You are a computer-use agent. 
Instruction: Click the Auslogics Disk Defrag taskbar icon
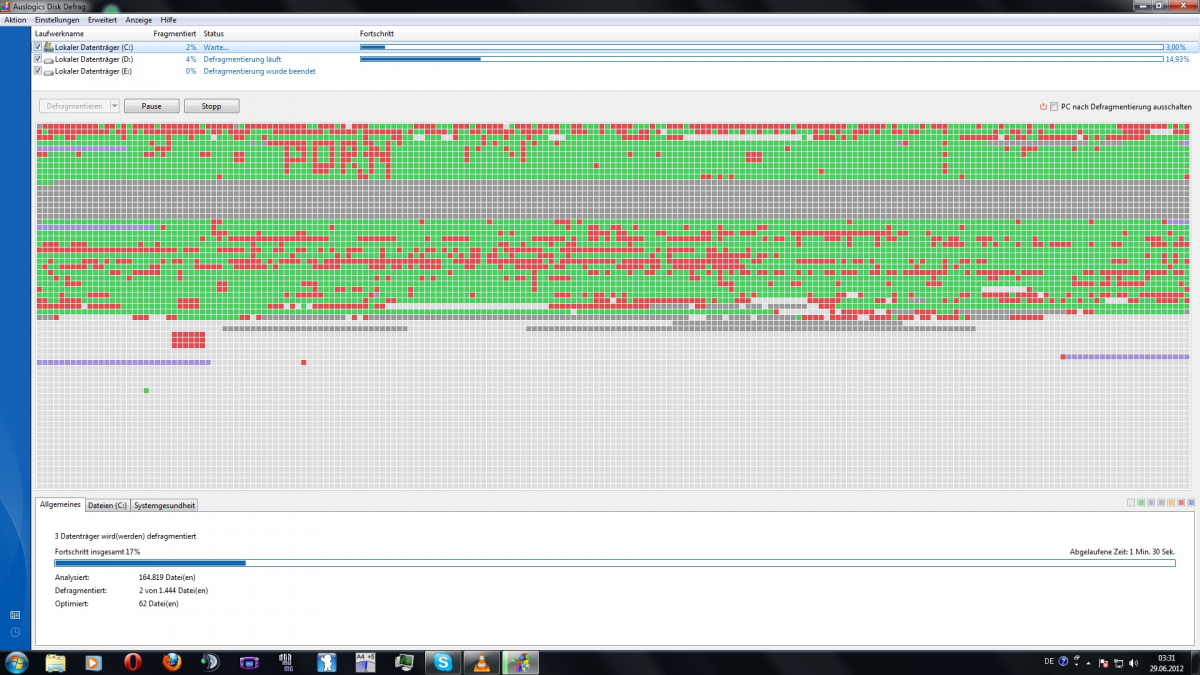pos(520,662)
